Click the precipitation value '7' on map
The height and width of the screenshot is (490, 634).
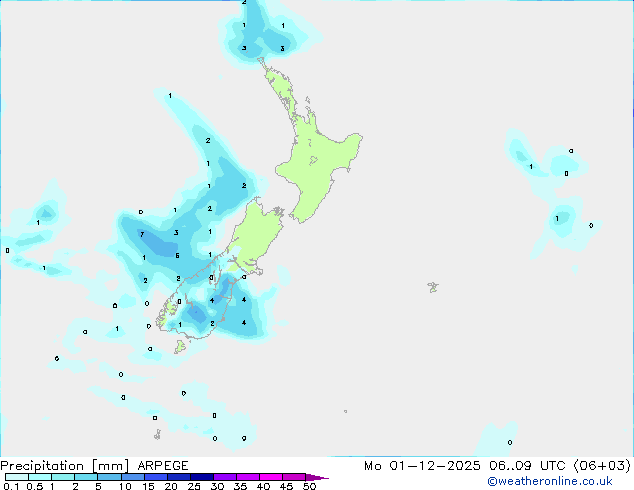[142, 234]
